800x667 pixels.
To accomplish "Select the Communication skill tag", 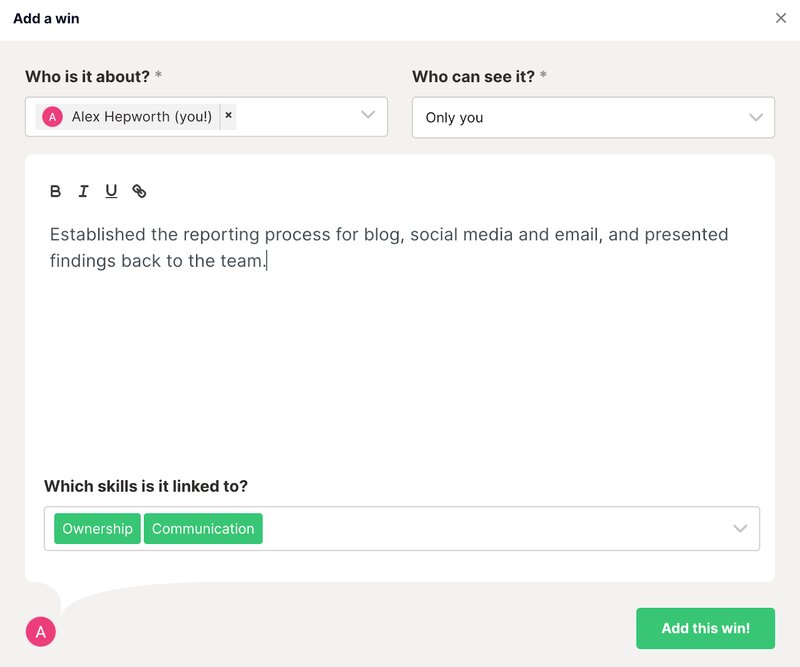I will coord(203,529).
